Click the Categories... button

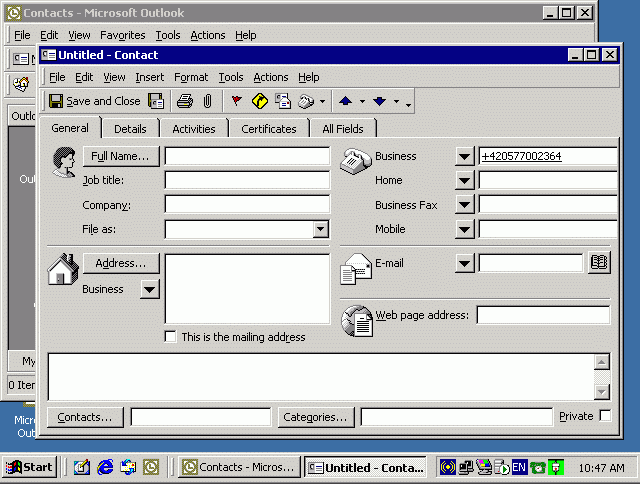point(316,417)
